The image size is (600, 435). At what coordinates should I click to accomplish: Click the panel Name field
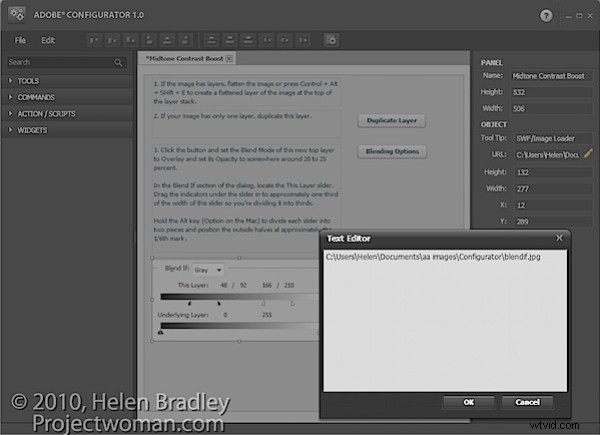[x=551, y=76]
